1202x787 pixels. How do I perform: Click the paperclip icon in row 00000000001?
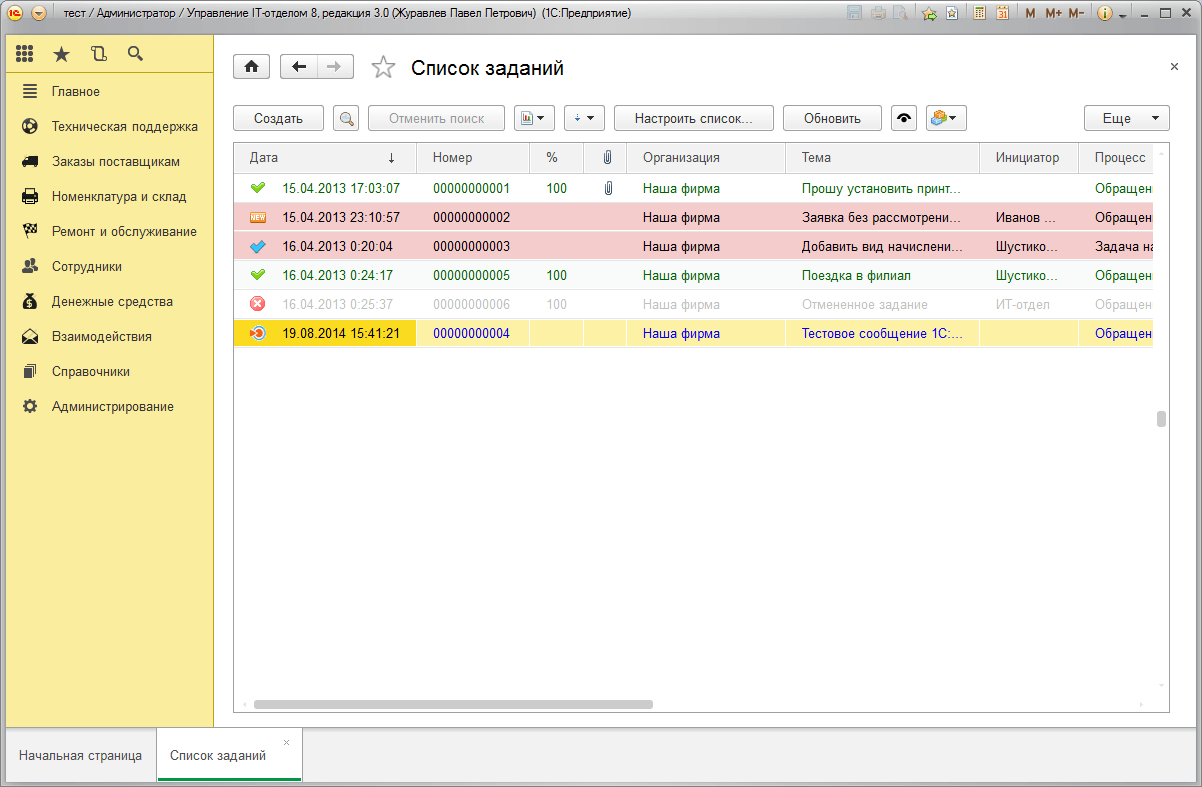(607, 188)
